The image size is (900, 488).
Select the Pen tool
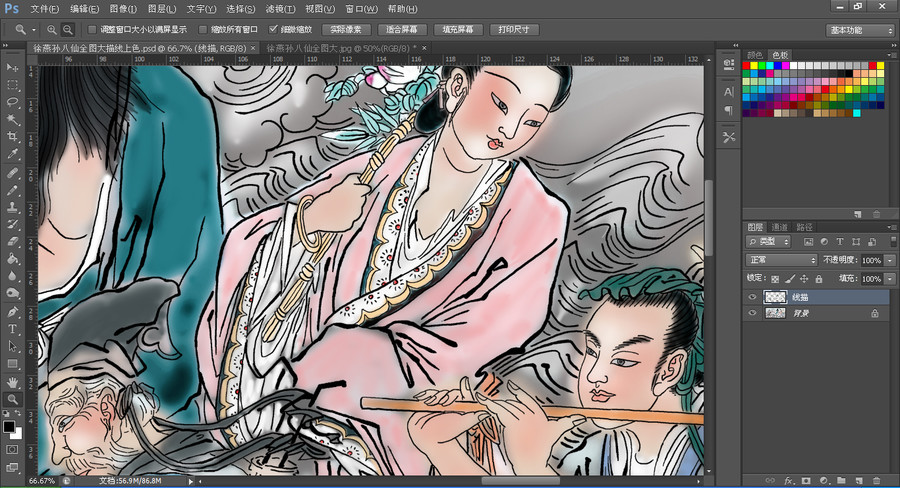point(12,312)
